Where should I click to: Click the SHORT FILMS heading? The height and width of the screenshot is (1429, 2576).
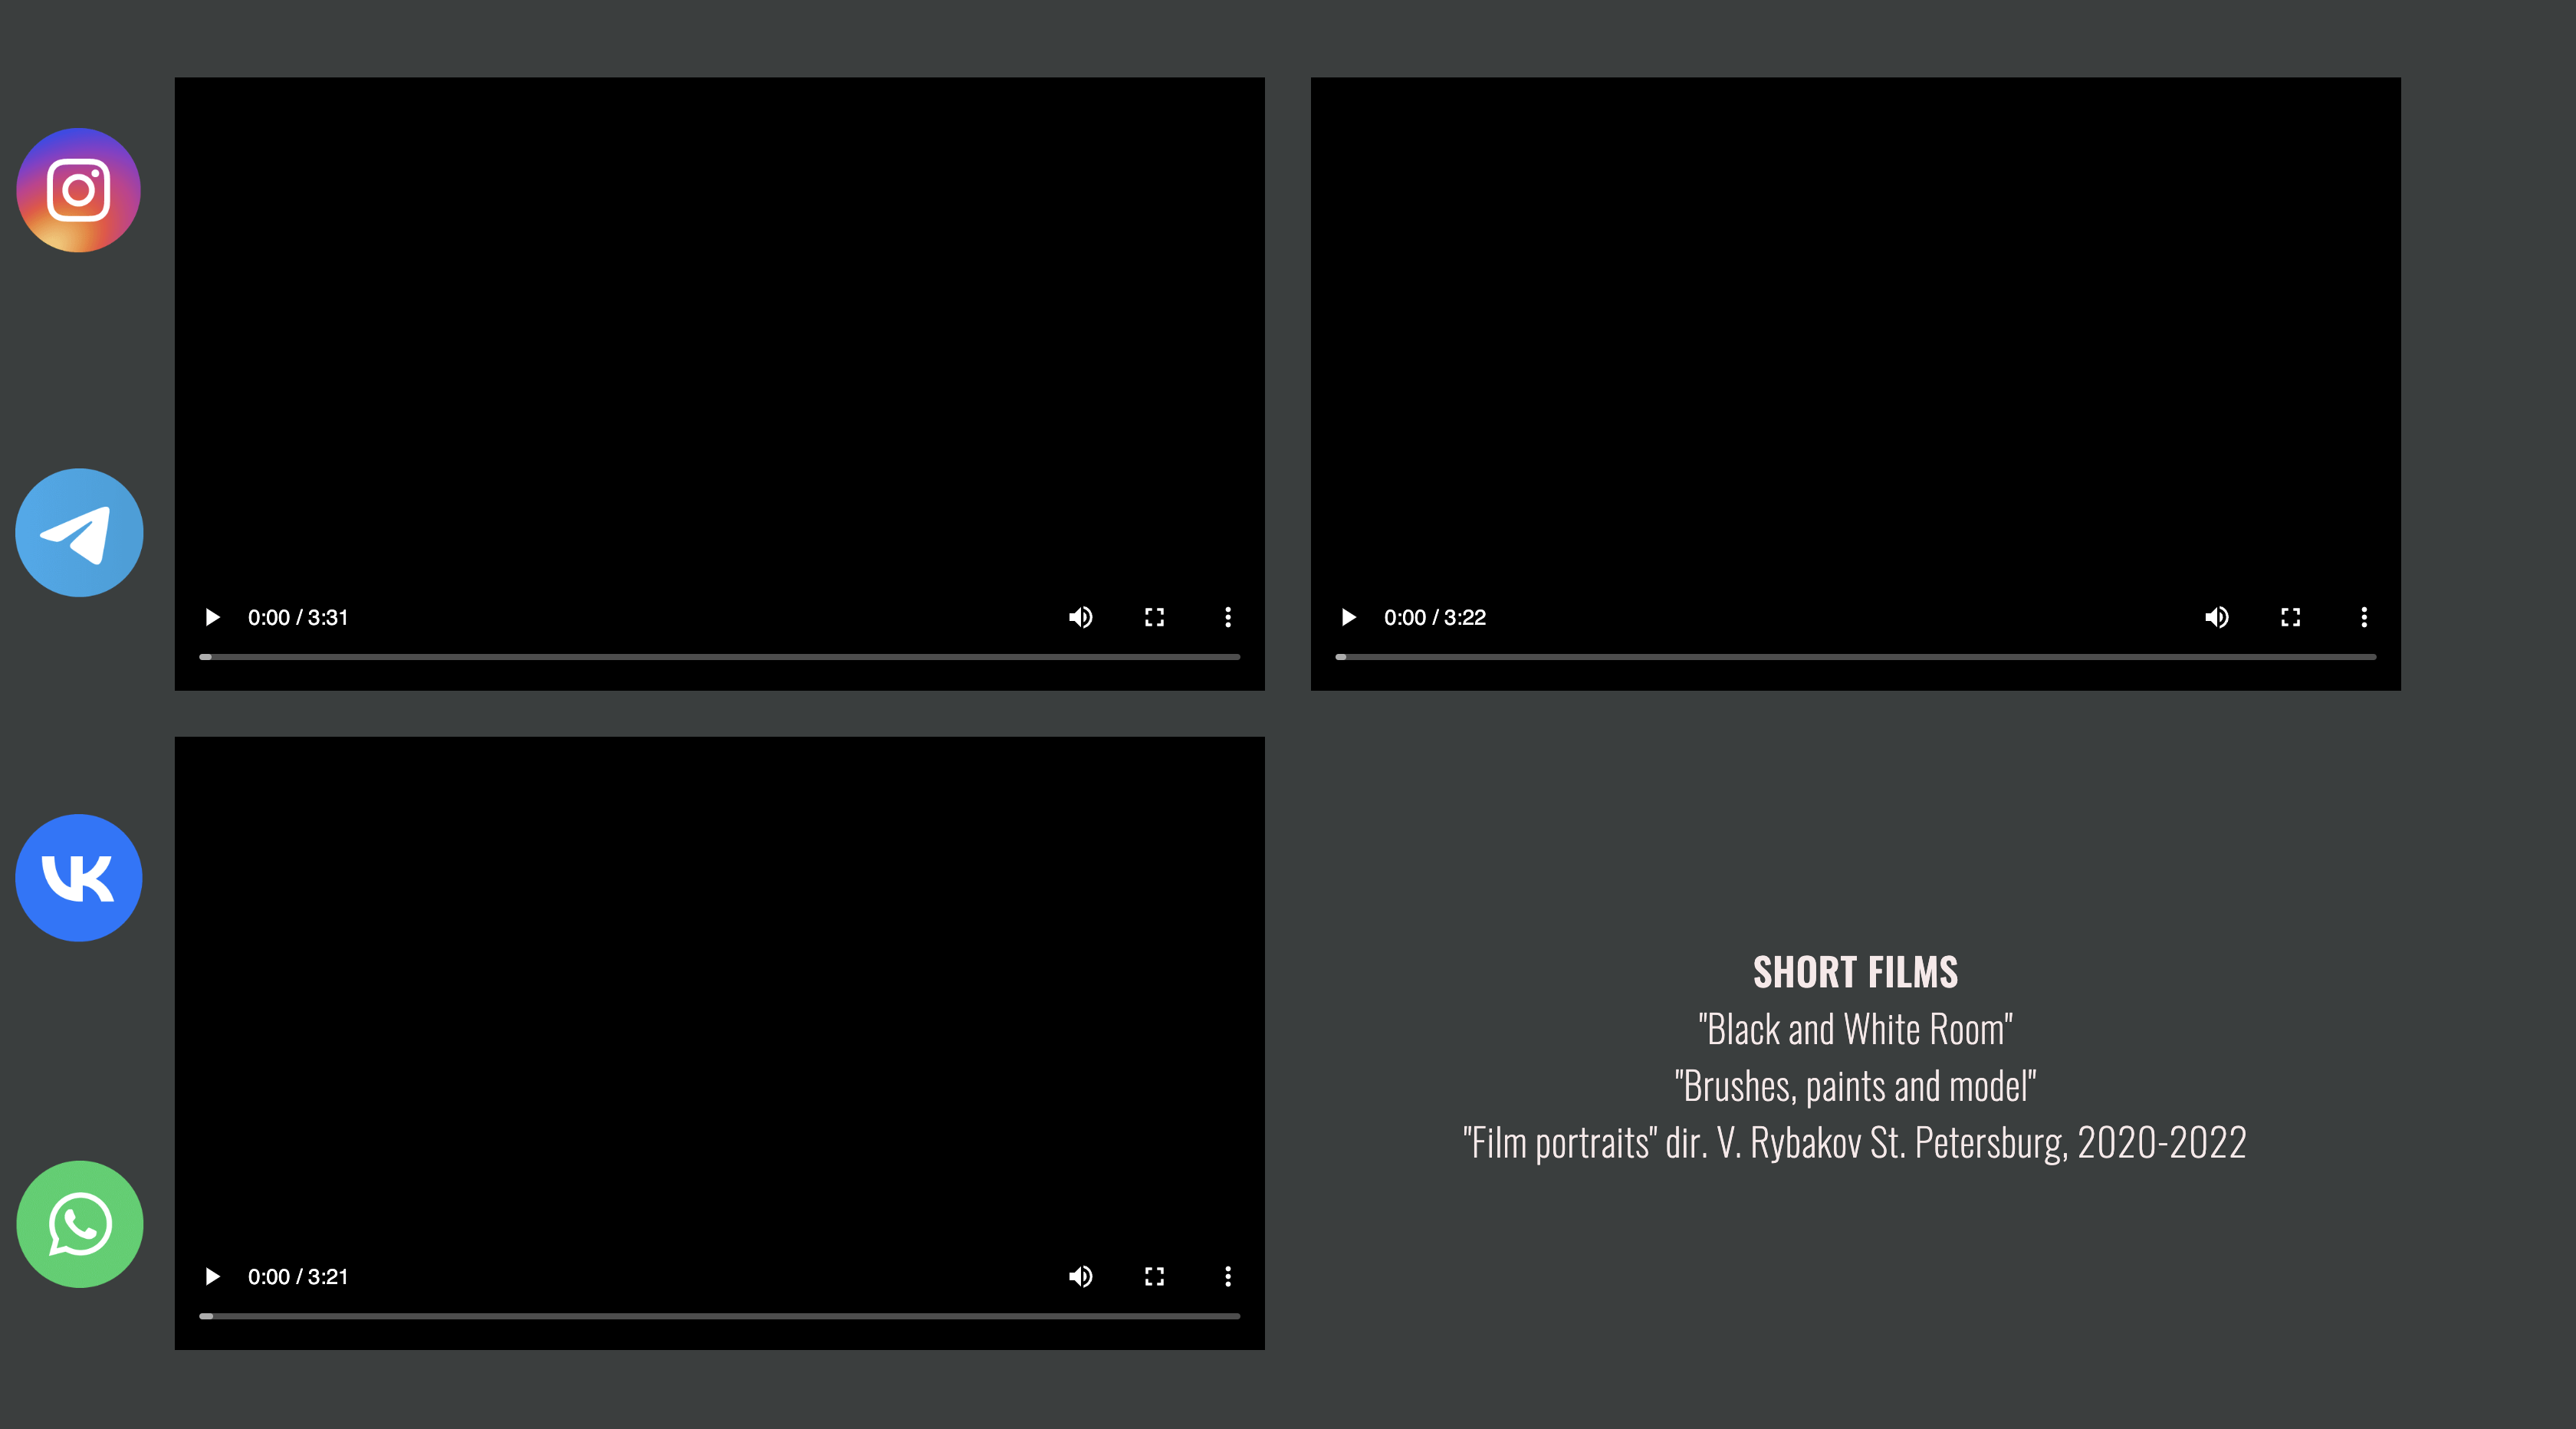(x=1856, y=972)
